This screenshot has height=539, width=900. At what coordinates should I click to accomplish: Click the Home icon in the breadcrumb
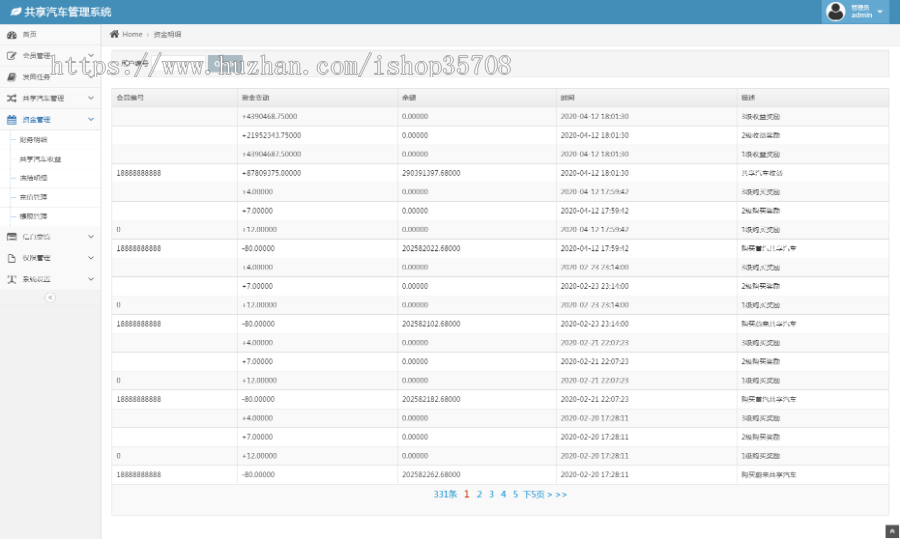coord(115,34)
